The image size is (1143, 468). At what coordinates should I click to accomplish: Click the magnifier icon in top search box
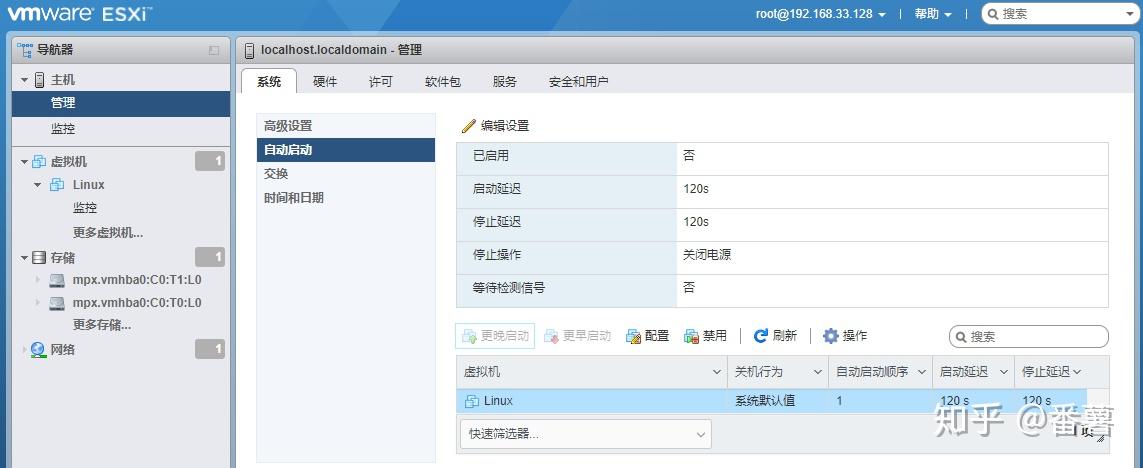(x=994, y=14)
